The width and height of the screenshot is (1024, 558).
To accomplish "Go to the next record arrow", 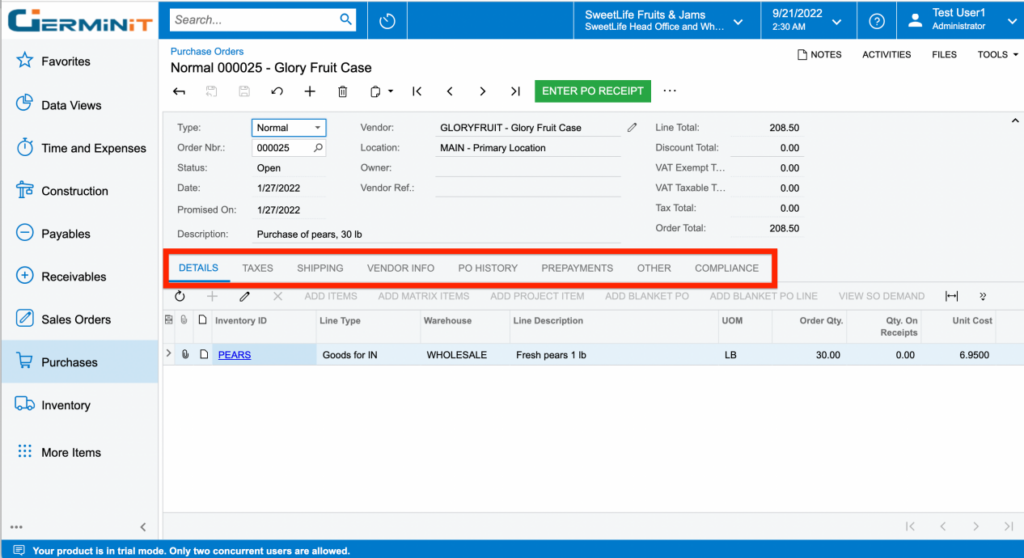I will coord(482,91).
